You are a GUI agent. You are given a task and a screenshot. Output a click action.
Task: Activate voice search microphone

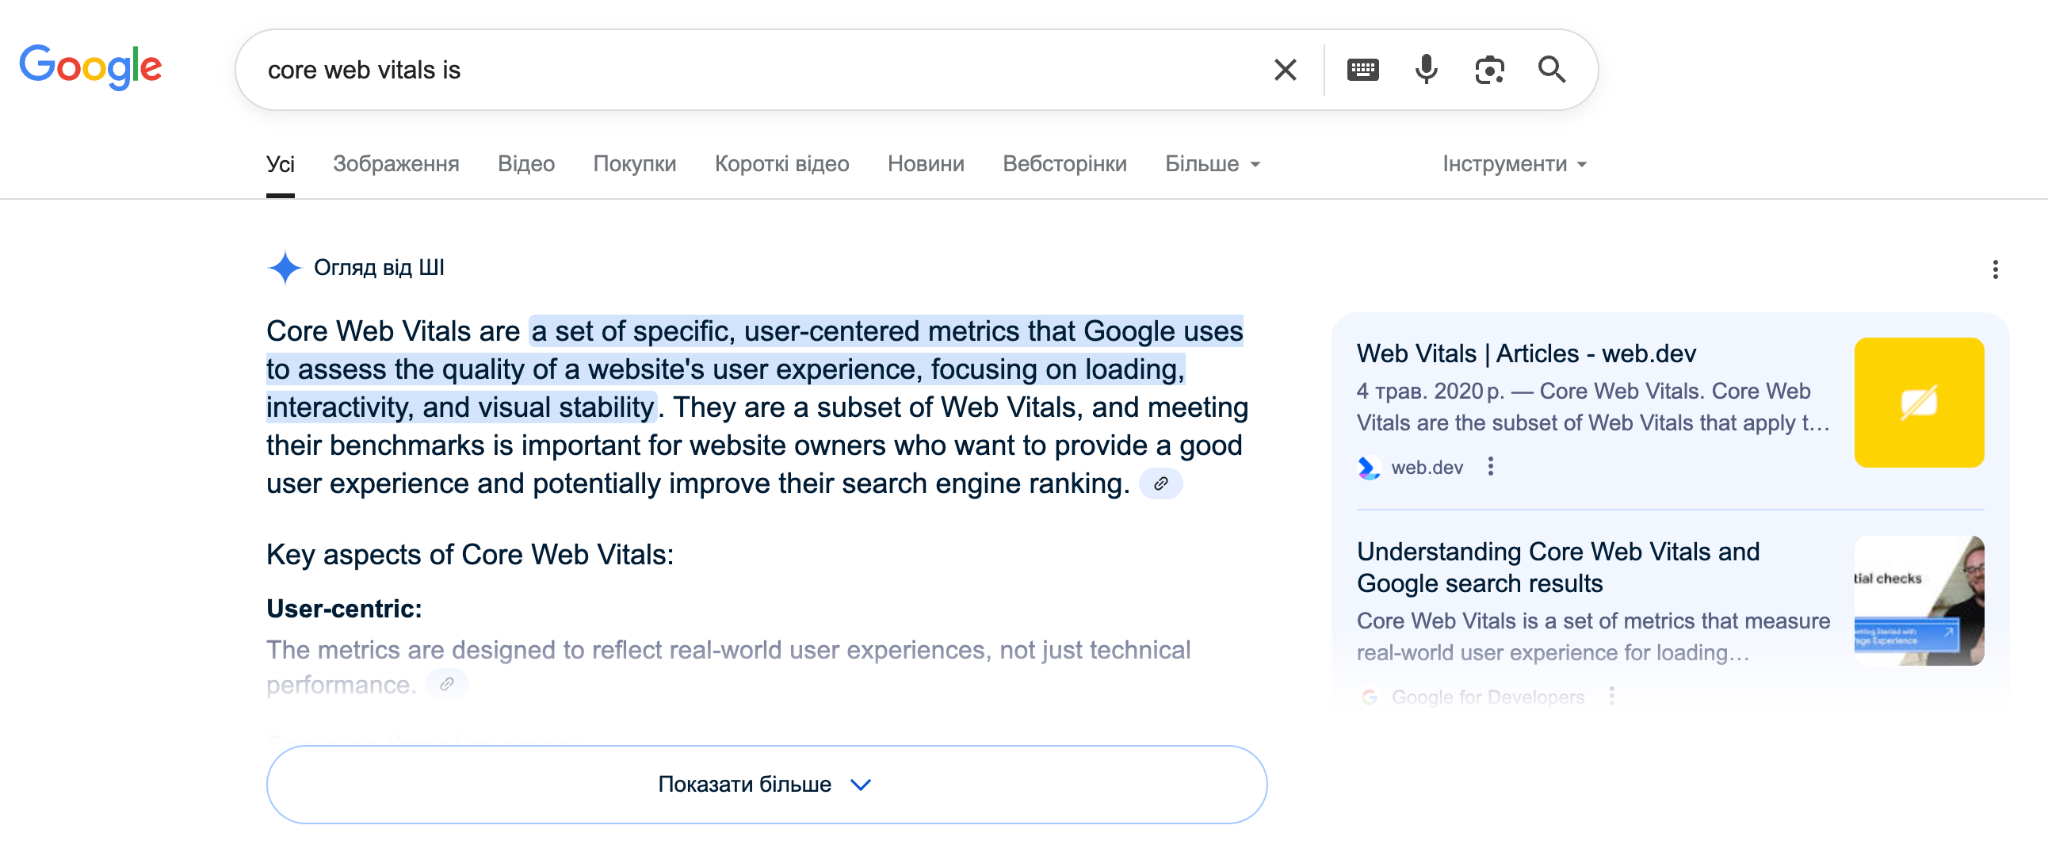tap(1426, 69)
